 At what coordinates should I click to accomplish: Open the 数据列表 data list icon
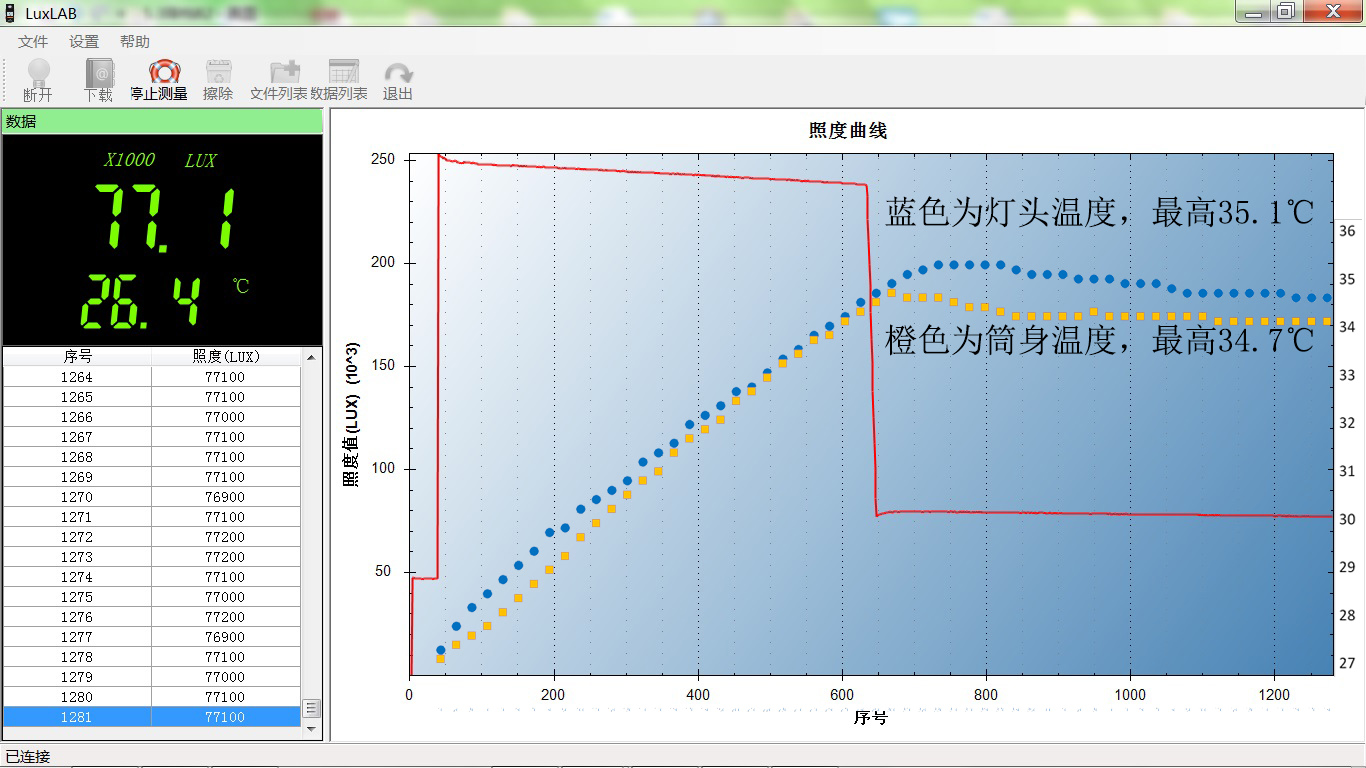point(339,80)
